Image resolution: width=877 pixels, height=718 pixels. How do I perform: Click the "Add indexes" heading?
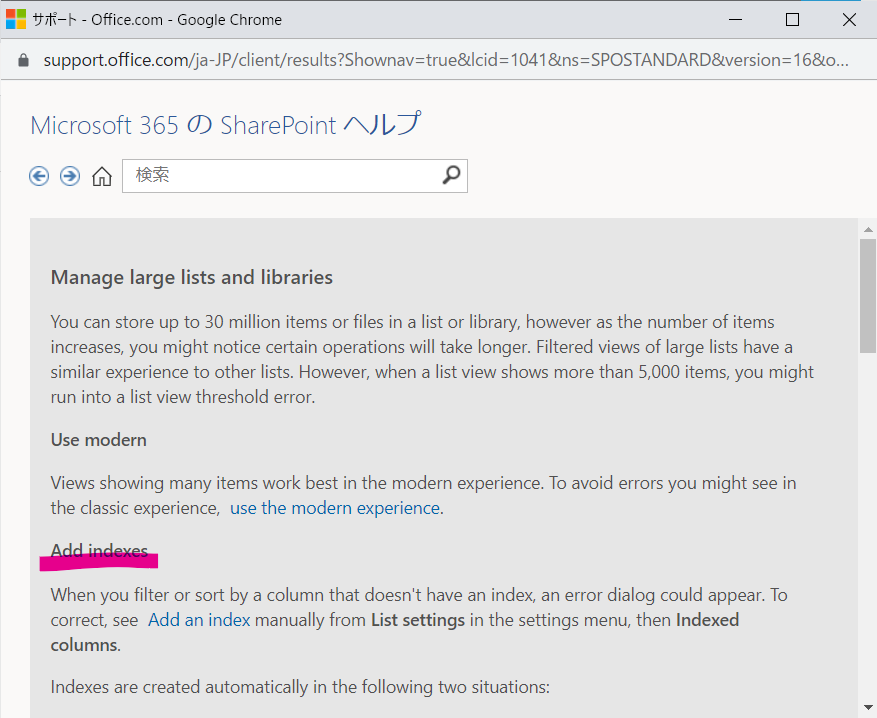(99, 551)
